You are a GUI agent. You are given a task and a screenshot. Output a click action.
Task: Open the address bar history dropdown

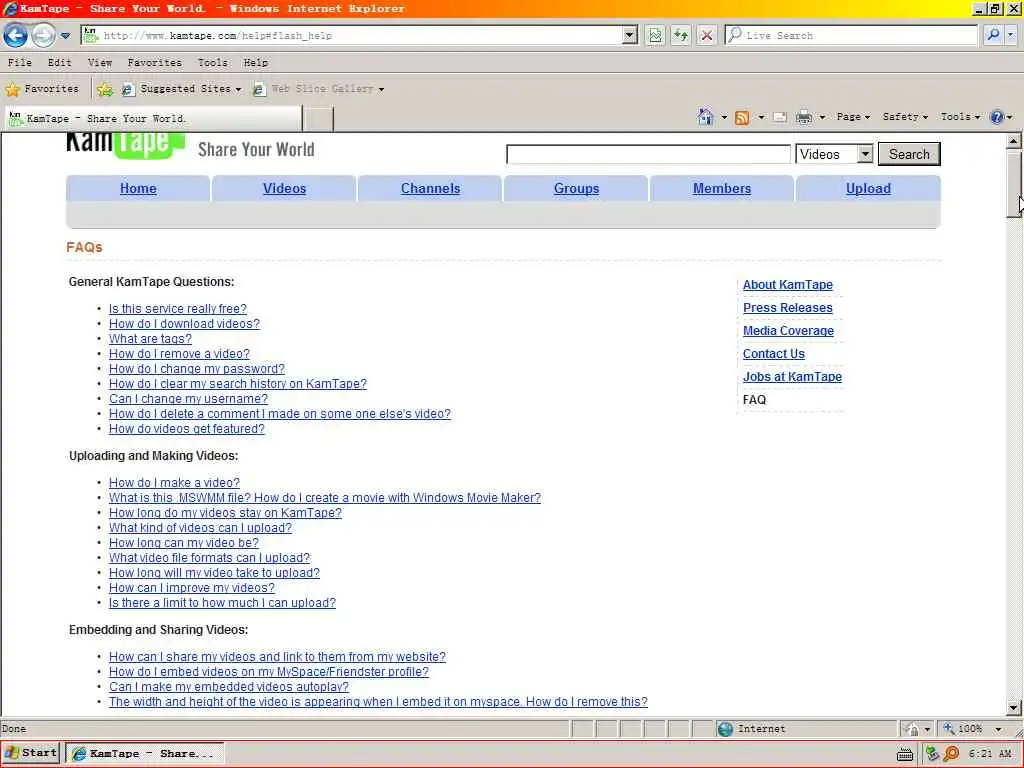[630, 35]
